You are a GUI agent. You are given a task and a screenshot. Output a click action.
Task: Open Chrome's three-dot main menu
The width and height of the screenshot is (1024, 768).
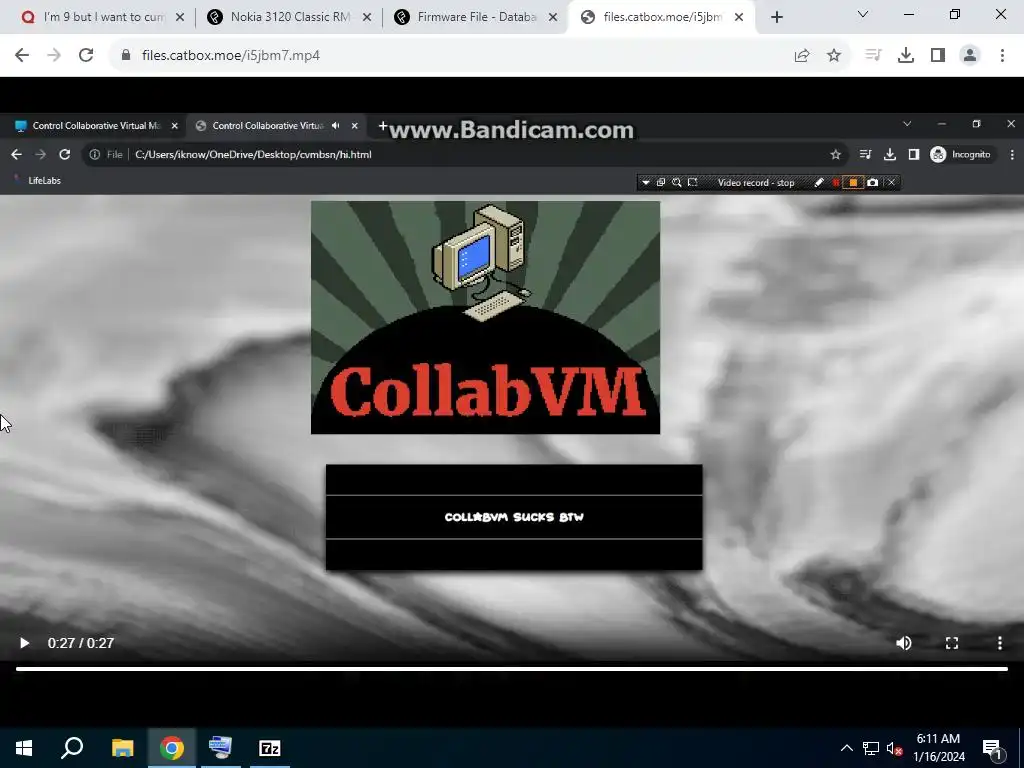click(1002, 56)
